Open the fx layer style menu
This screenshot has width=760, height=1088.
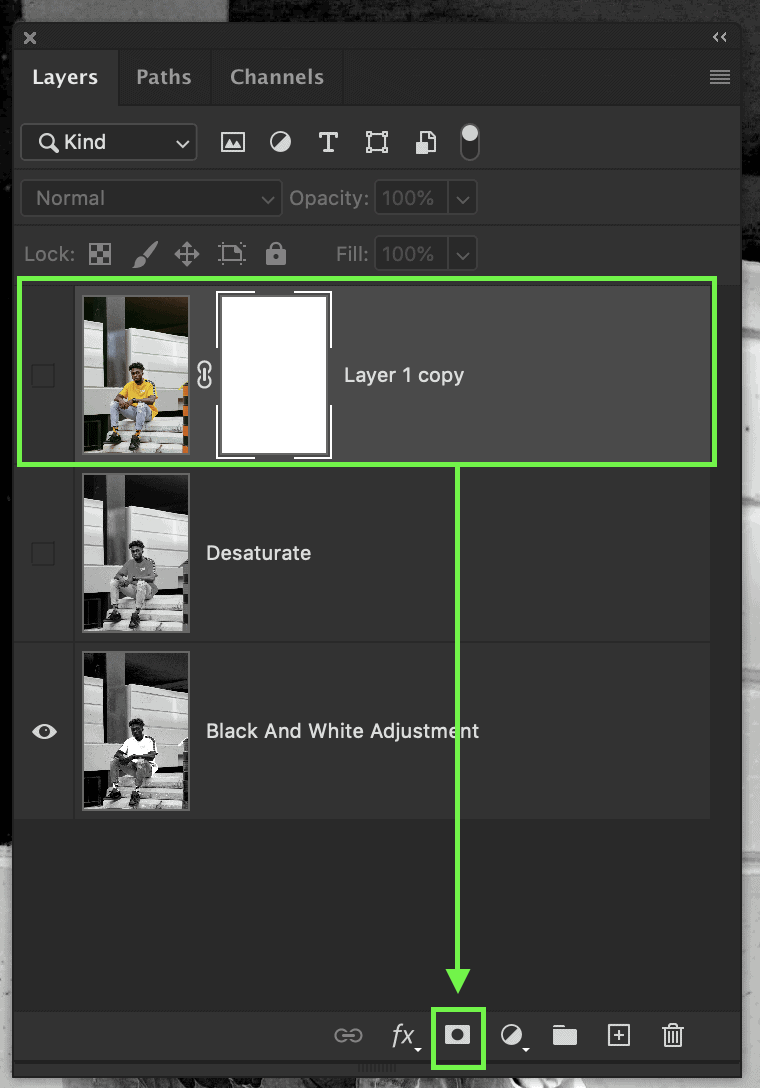tap(405, 1036)
